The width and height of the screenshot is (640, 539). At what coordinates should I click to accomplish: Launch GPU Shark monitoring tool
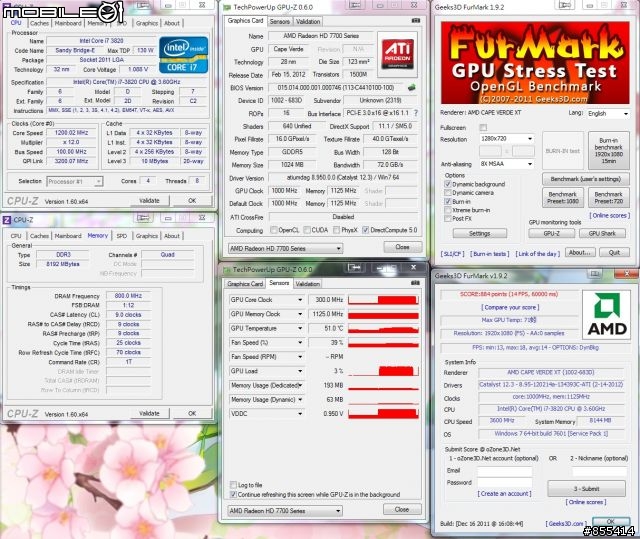pos(602,234)
